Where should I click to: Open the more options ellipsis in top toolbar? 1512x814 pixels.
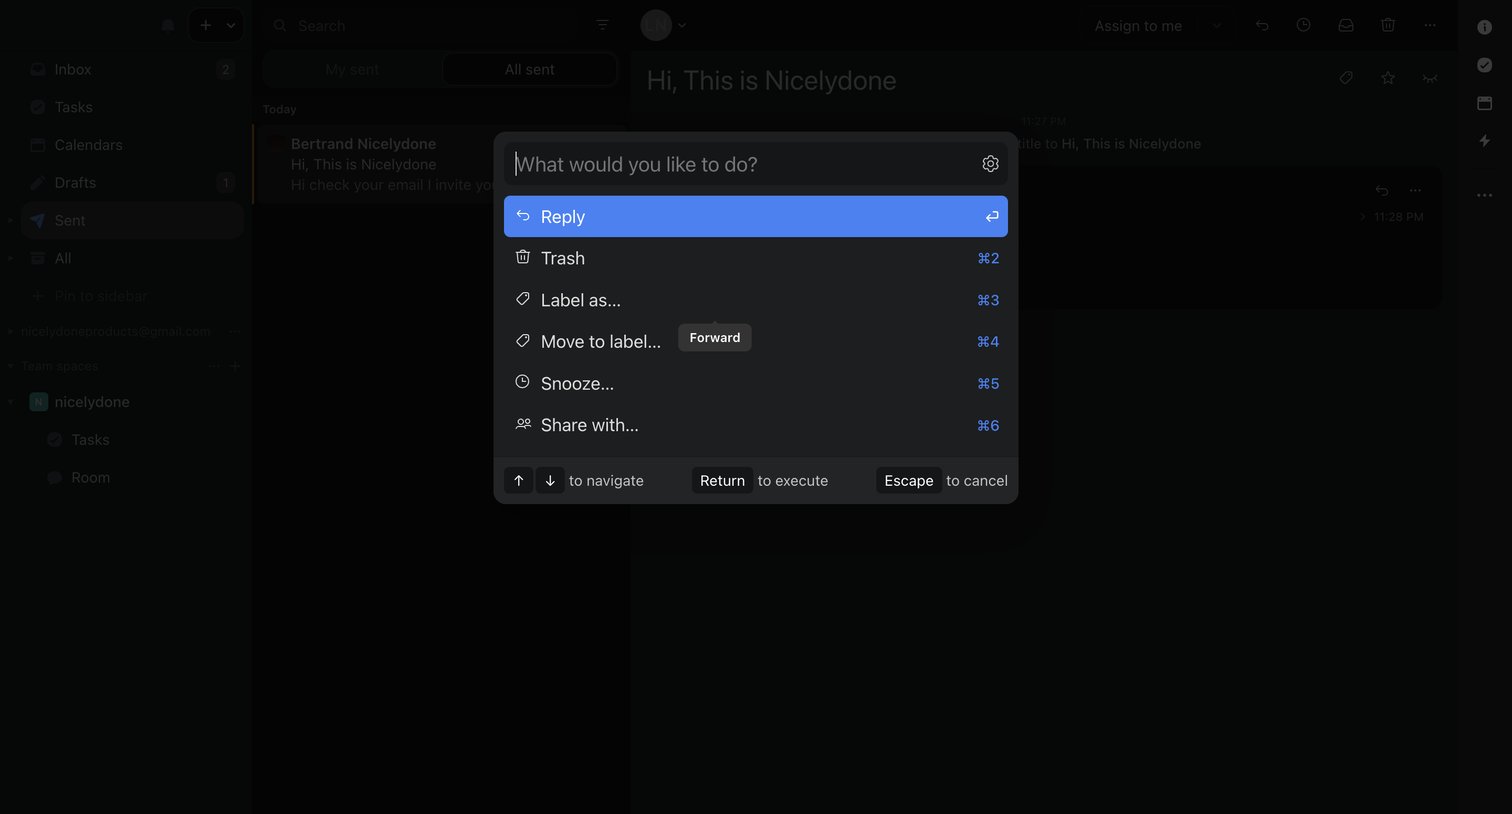1430,26
